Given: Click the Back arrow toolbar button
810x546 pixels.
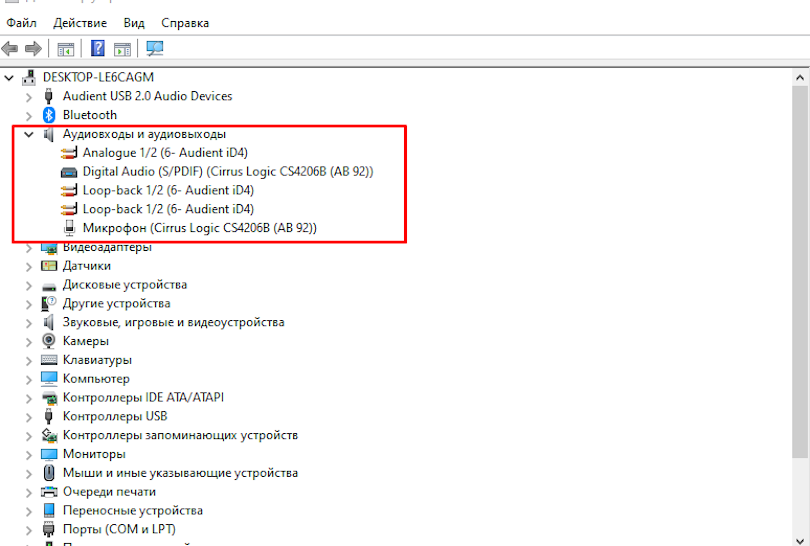Looking at the screenshot, I should [x=10, y=49].
